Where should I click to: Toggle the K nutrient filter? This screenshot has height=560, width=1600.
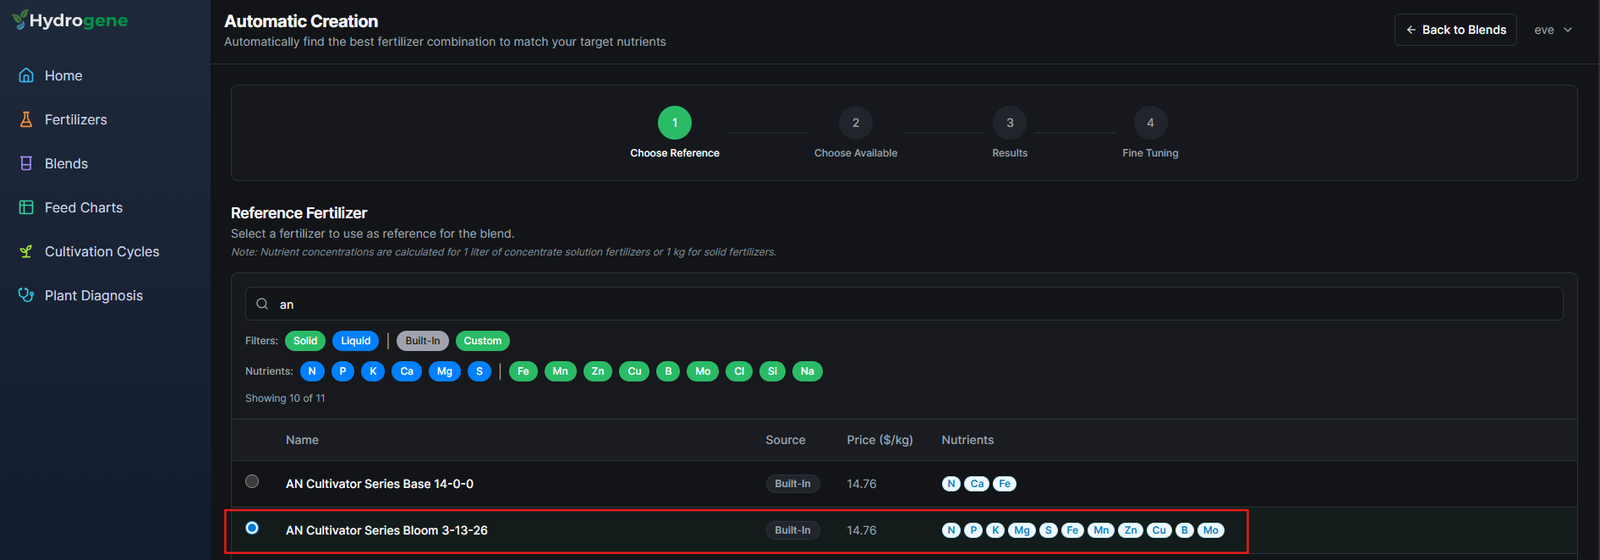click(x=373, y=371)
